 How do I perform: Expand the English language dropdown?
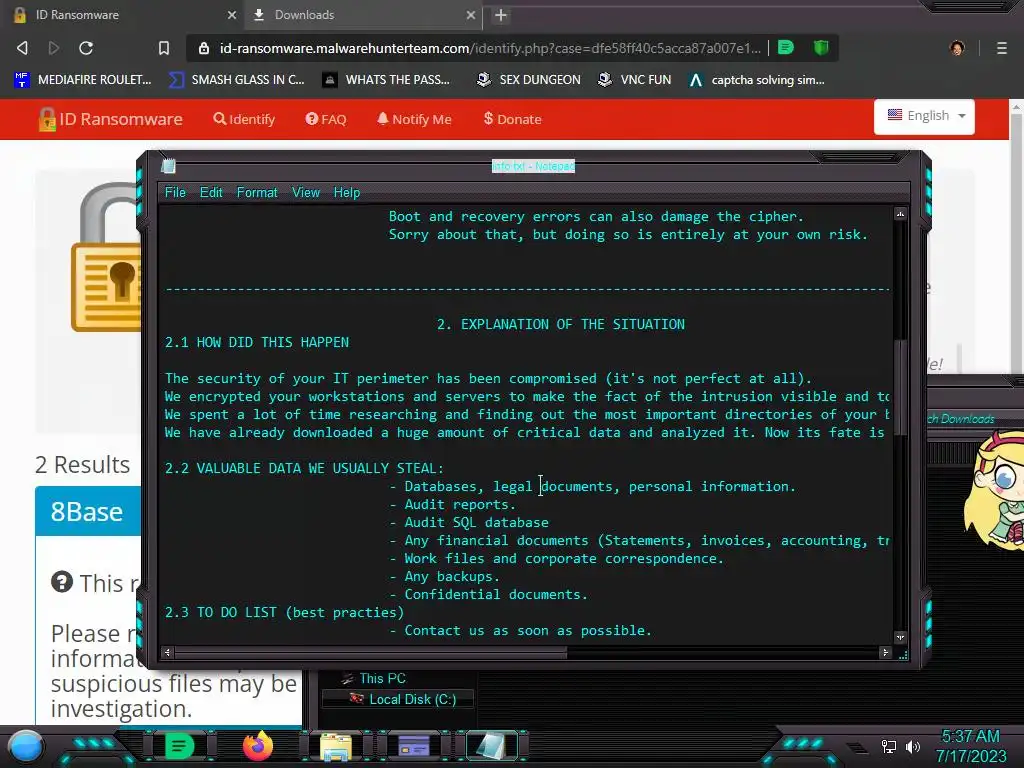[x=924, y=116]
